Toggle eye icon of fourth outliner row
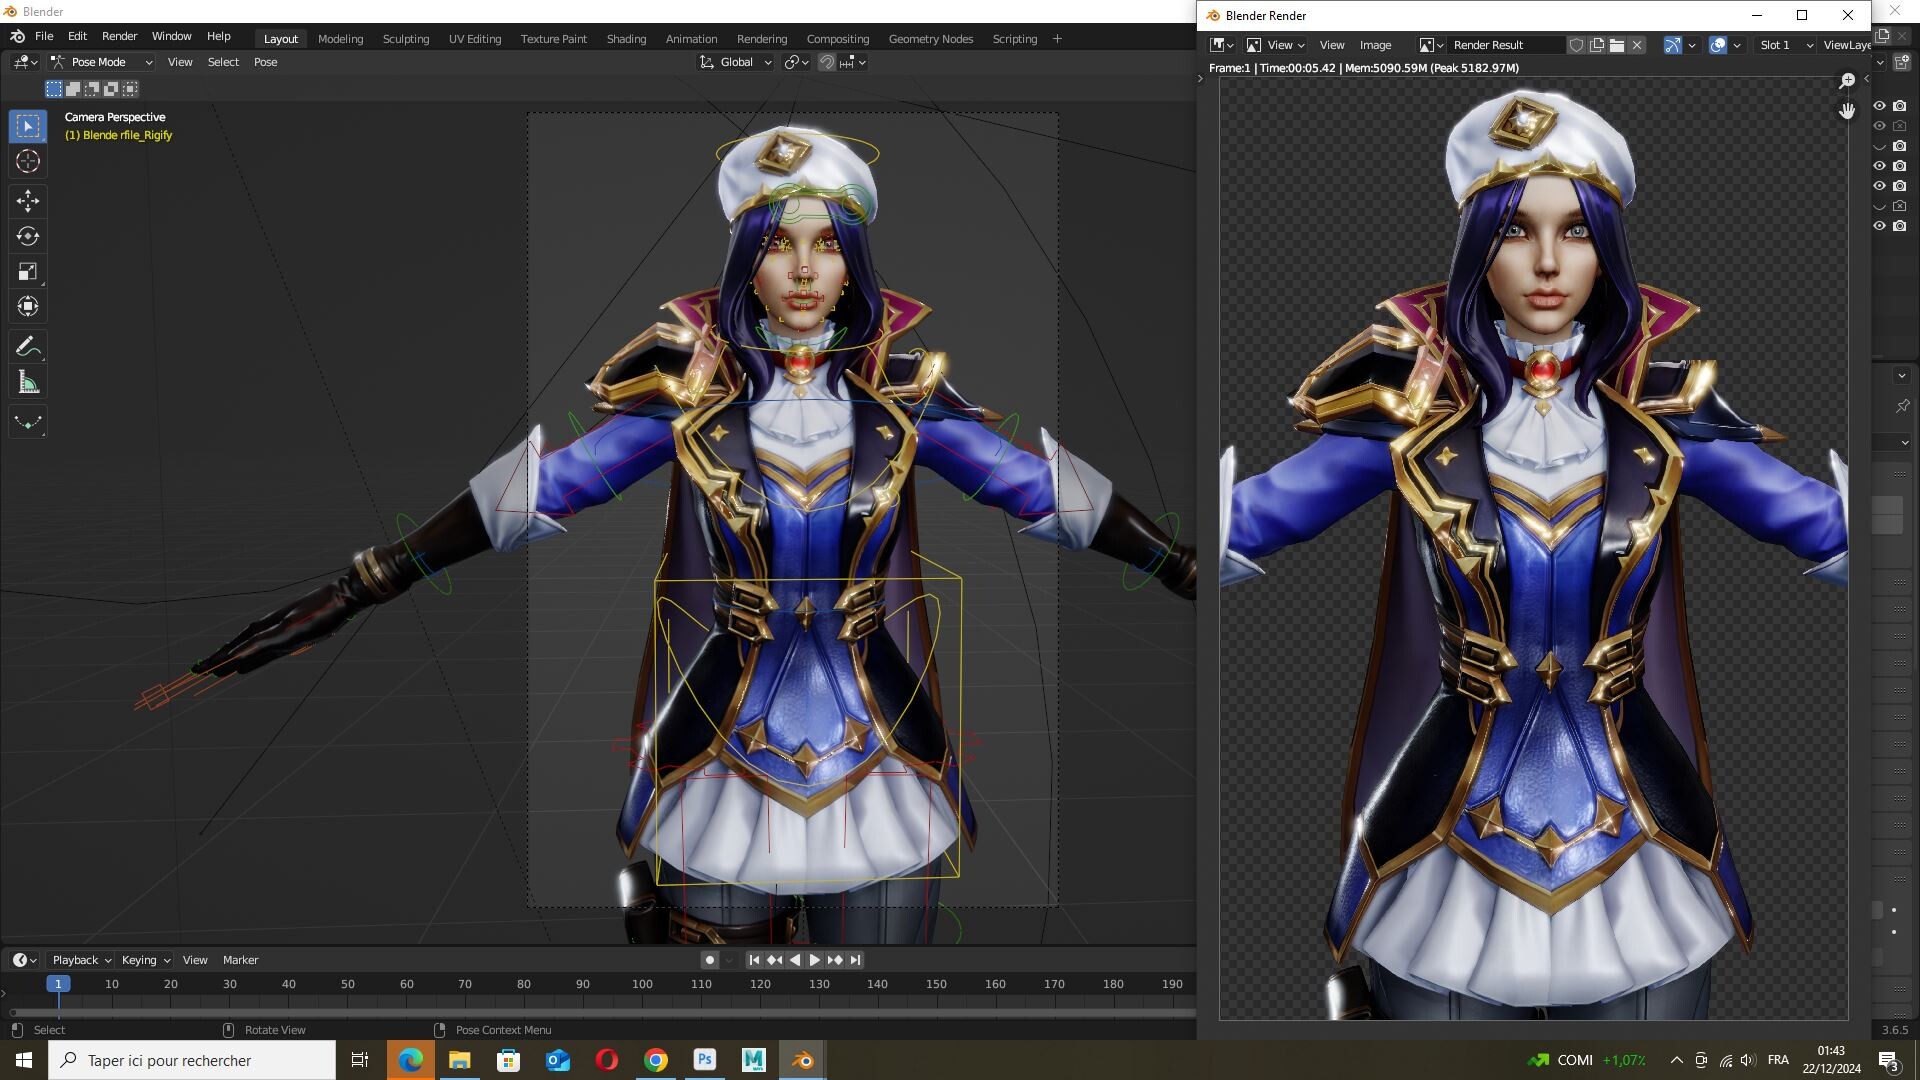 1879,166
